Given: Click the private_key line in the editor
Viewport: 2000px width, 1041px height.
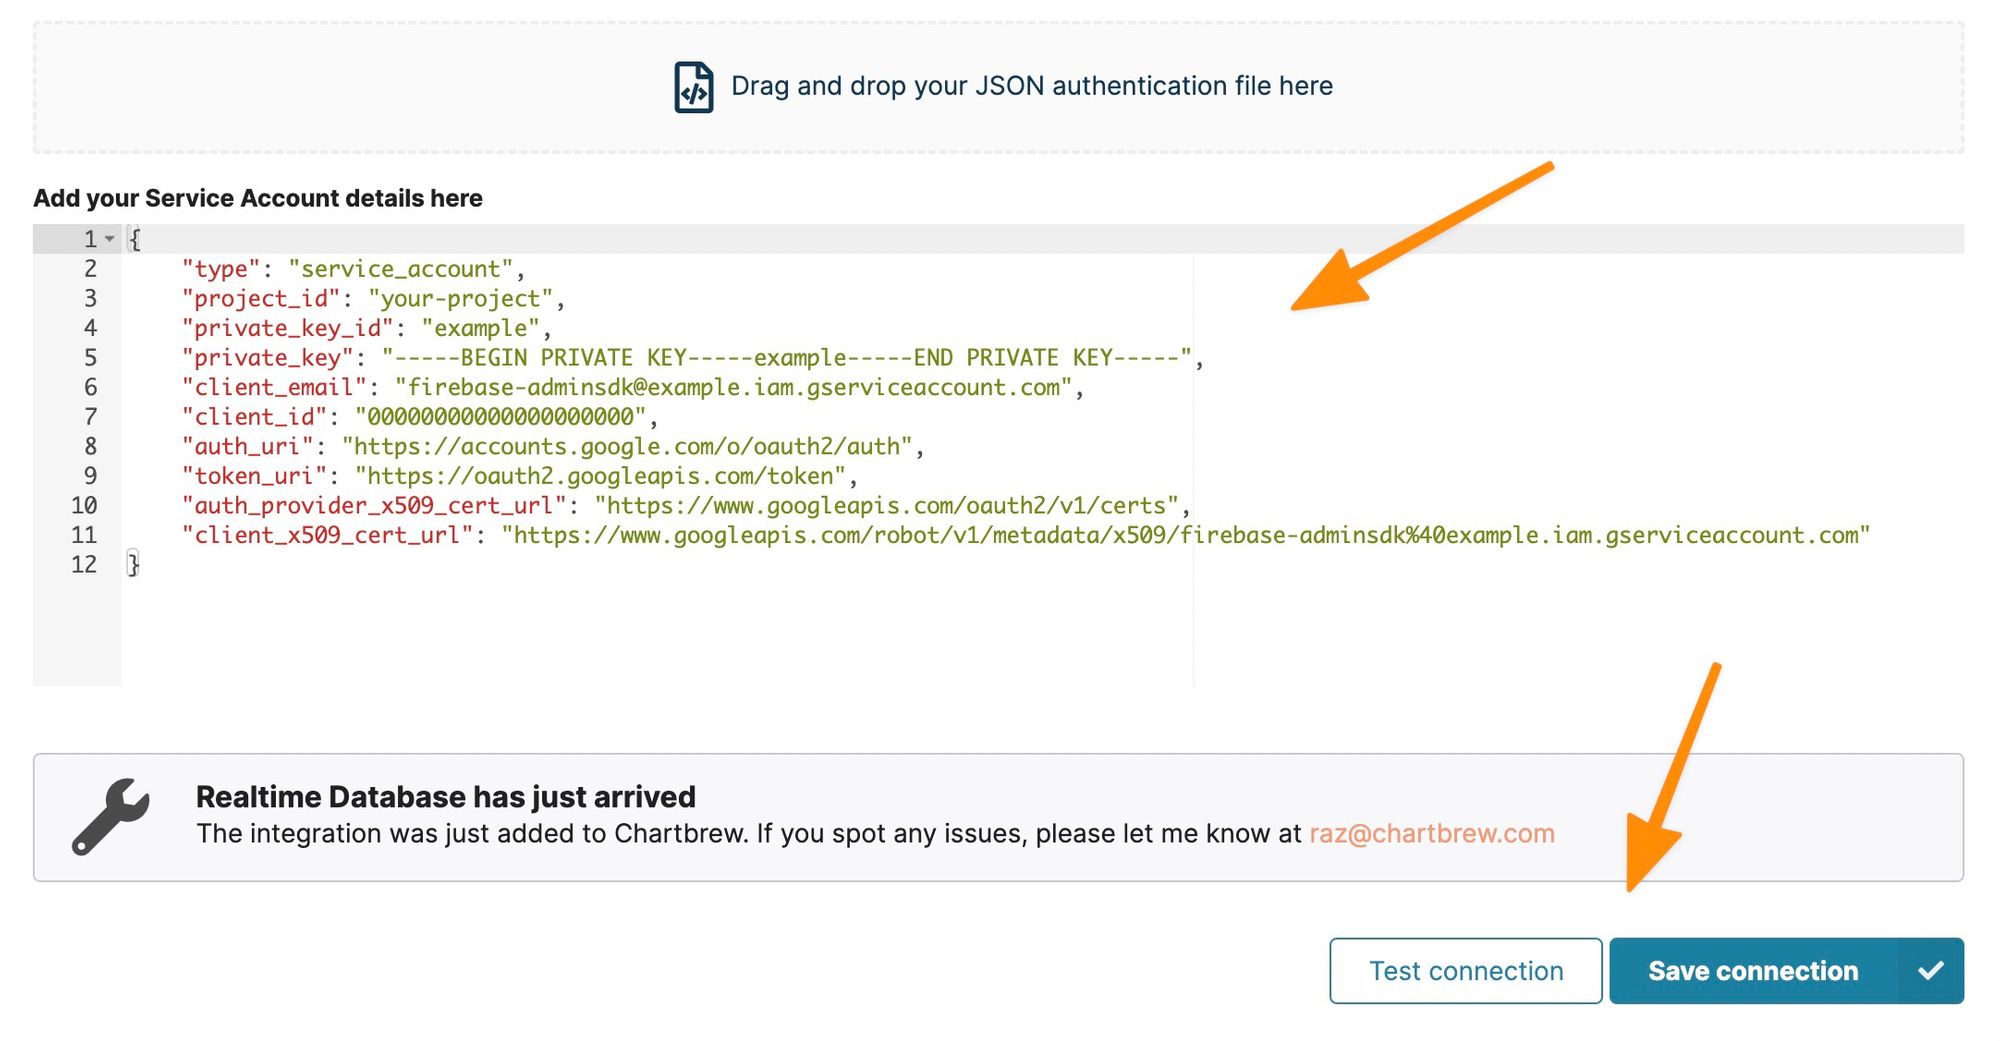Looking at the screenshot, I should coord(690,358).
